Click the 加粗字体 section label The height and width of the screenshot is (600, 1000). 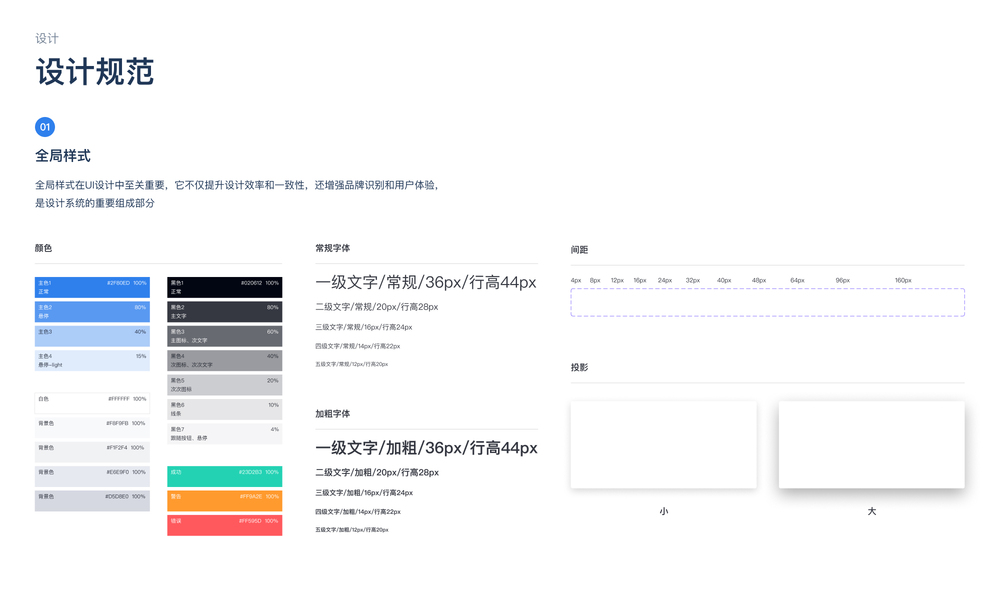pyautogui.click(x=332, y=414)
